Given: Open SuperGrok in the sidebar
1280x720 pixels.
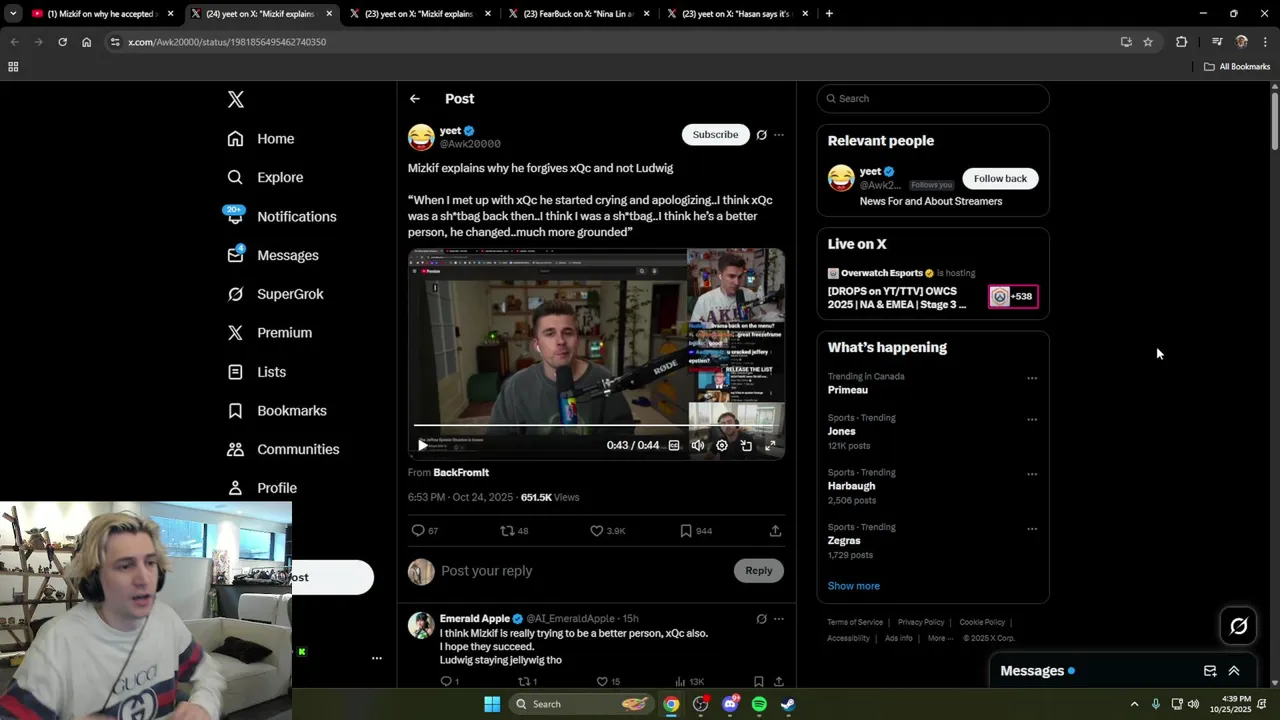Looking at the screenshot, I should click(275, 294).
